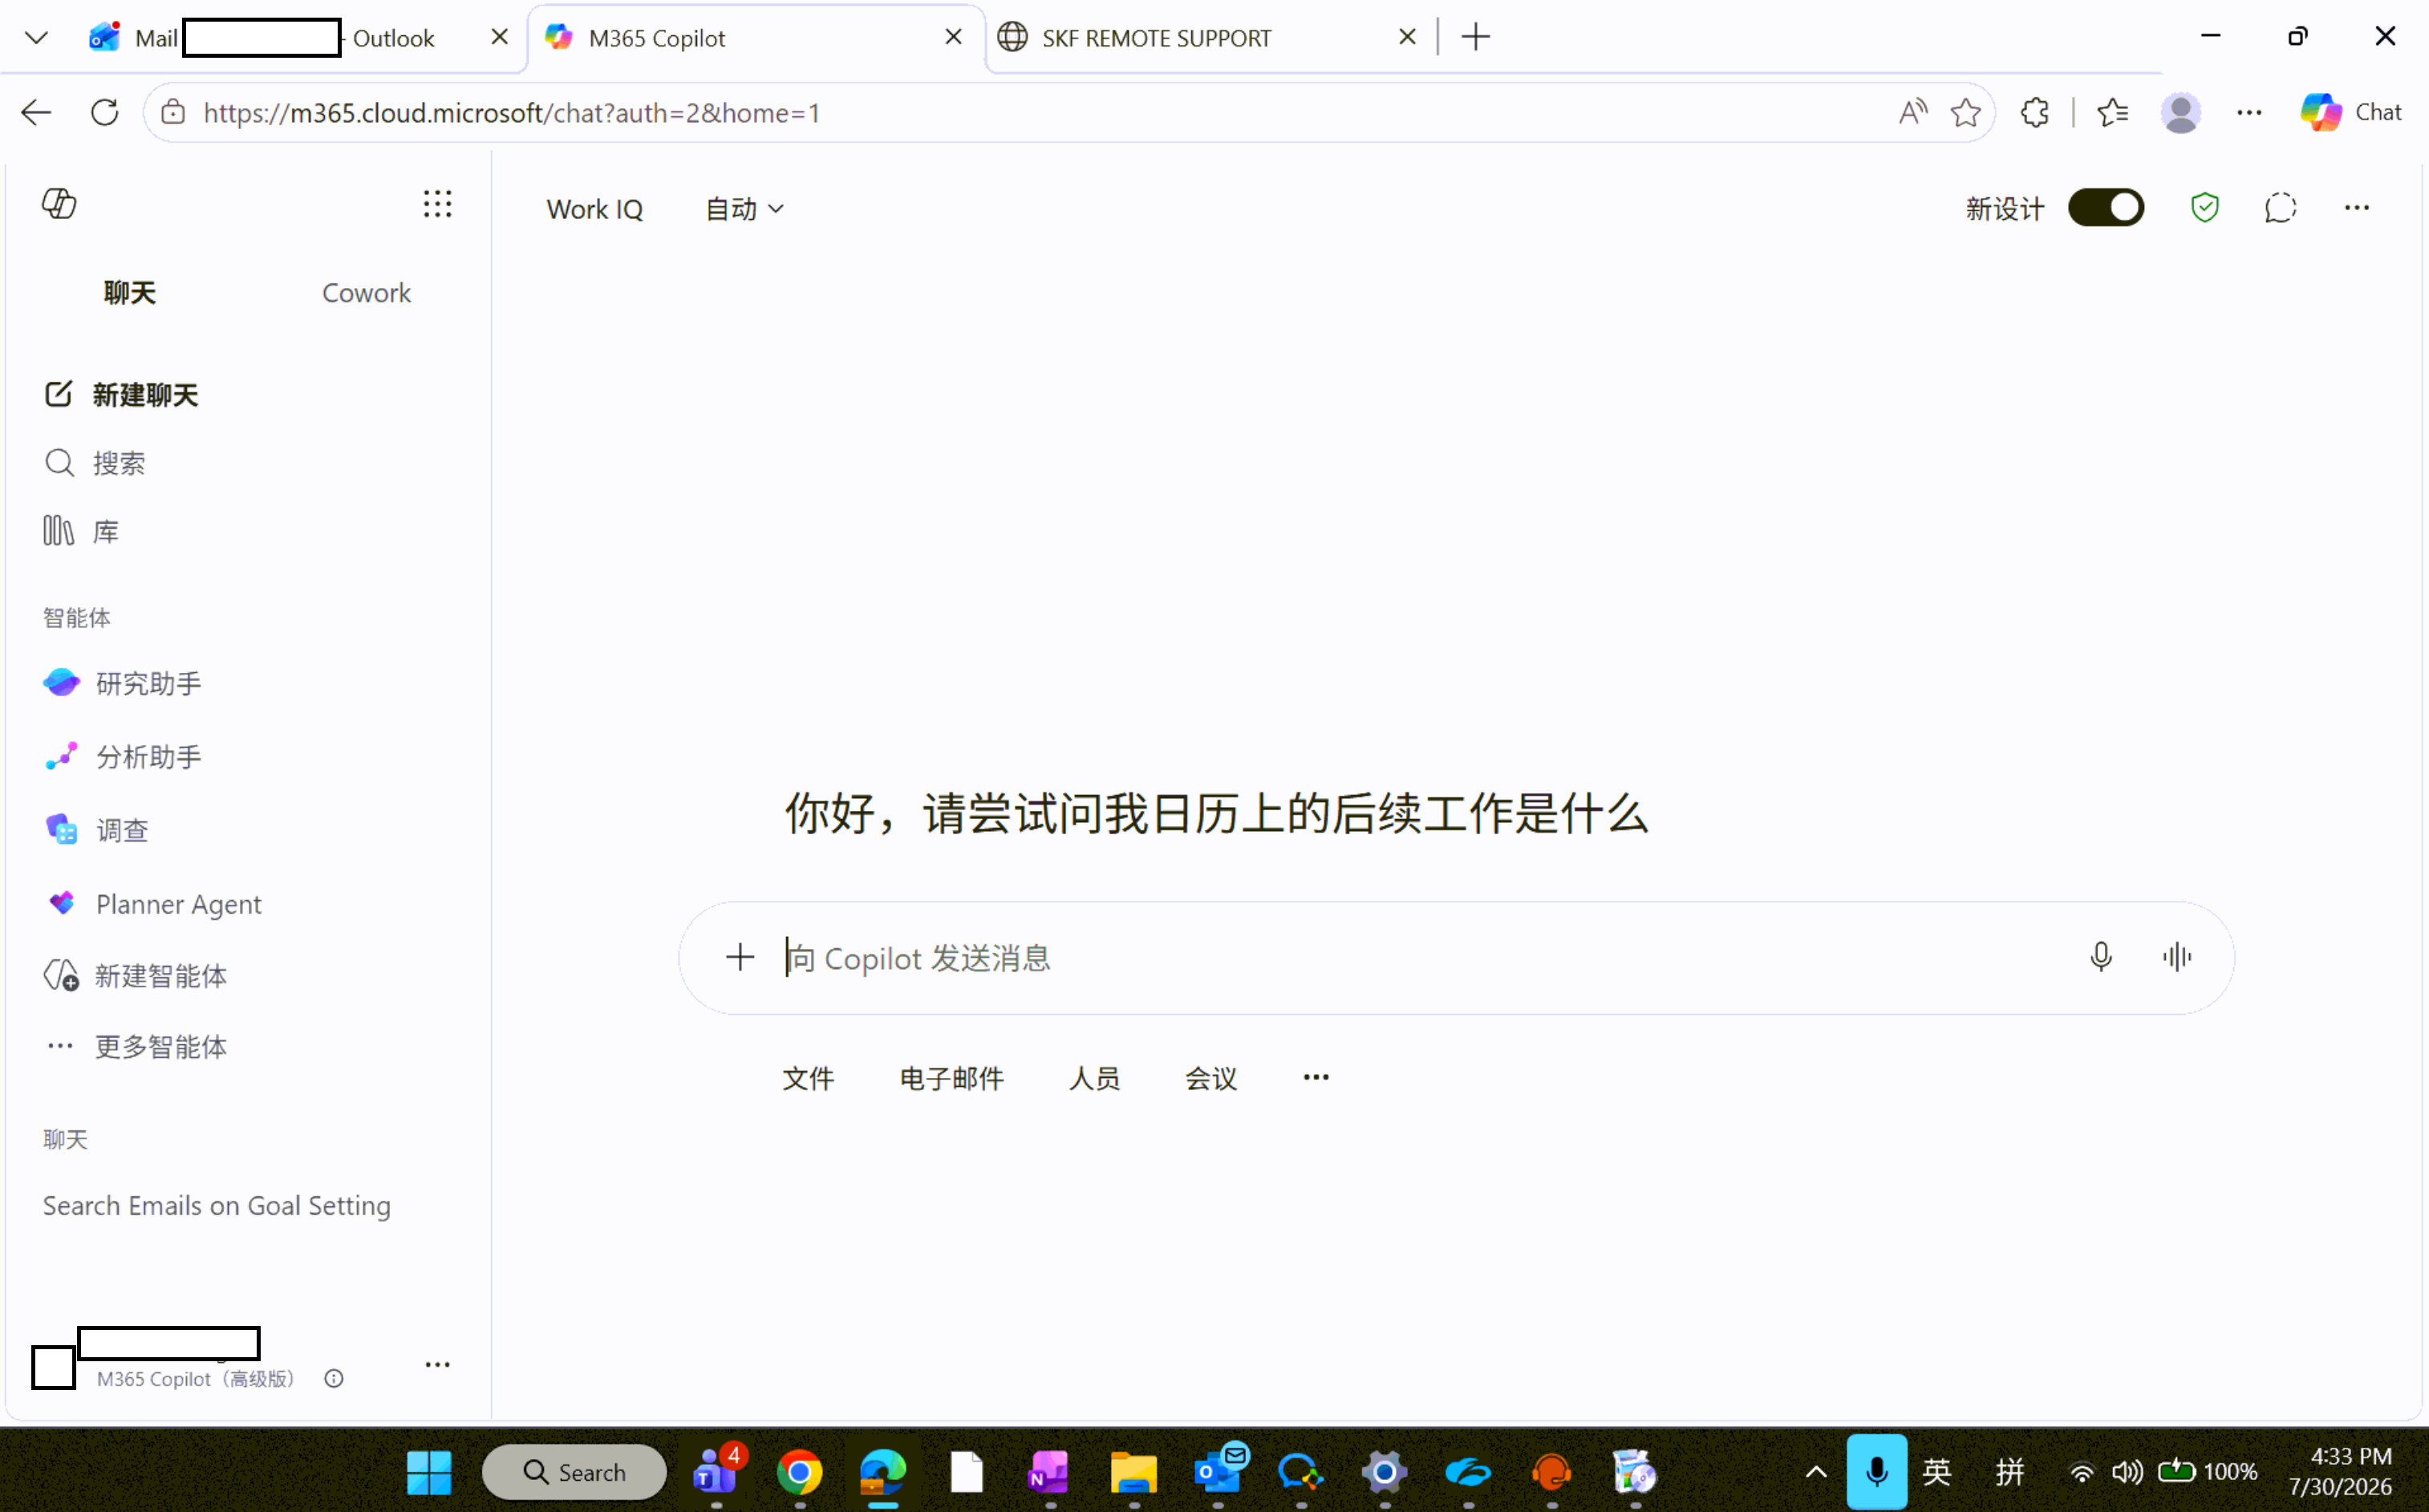Start voice chat with waveform icon
2429x1512 pixels.
point(2176,958)
